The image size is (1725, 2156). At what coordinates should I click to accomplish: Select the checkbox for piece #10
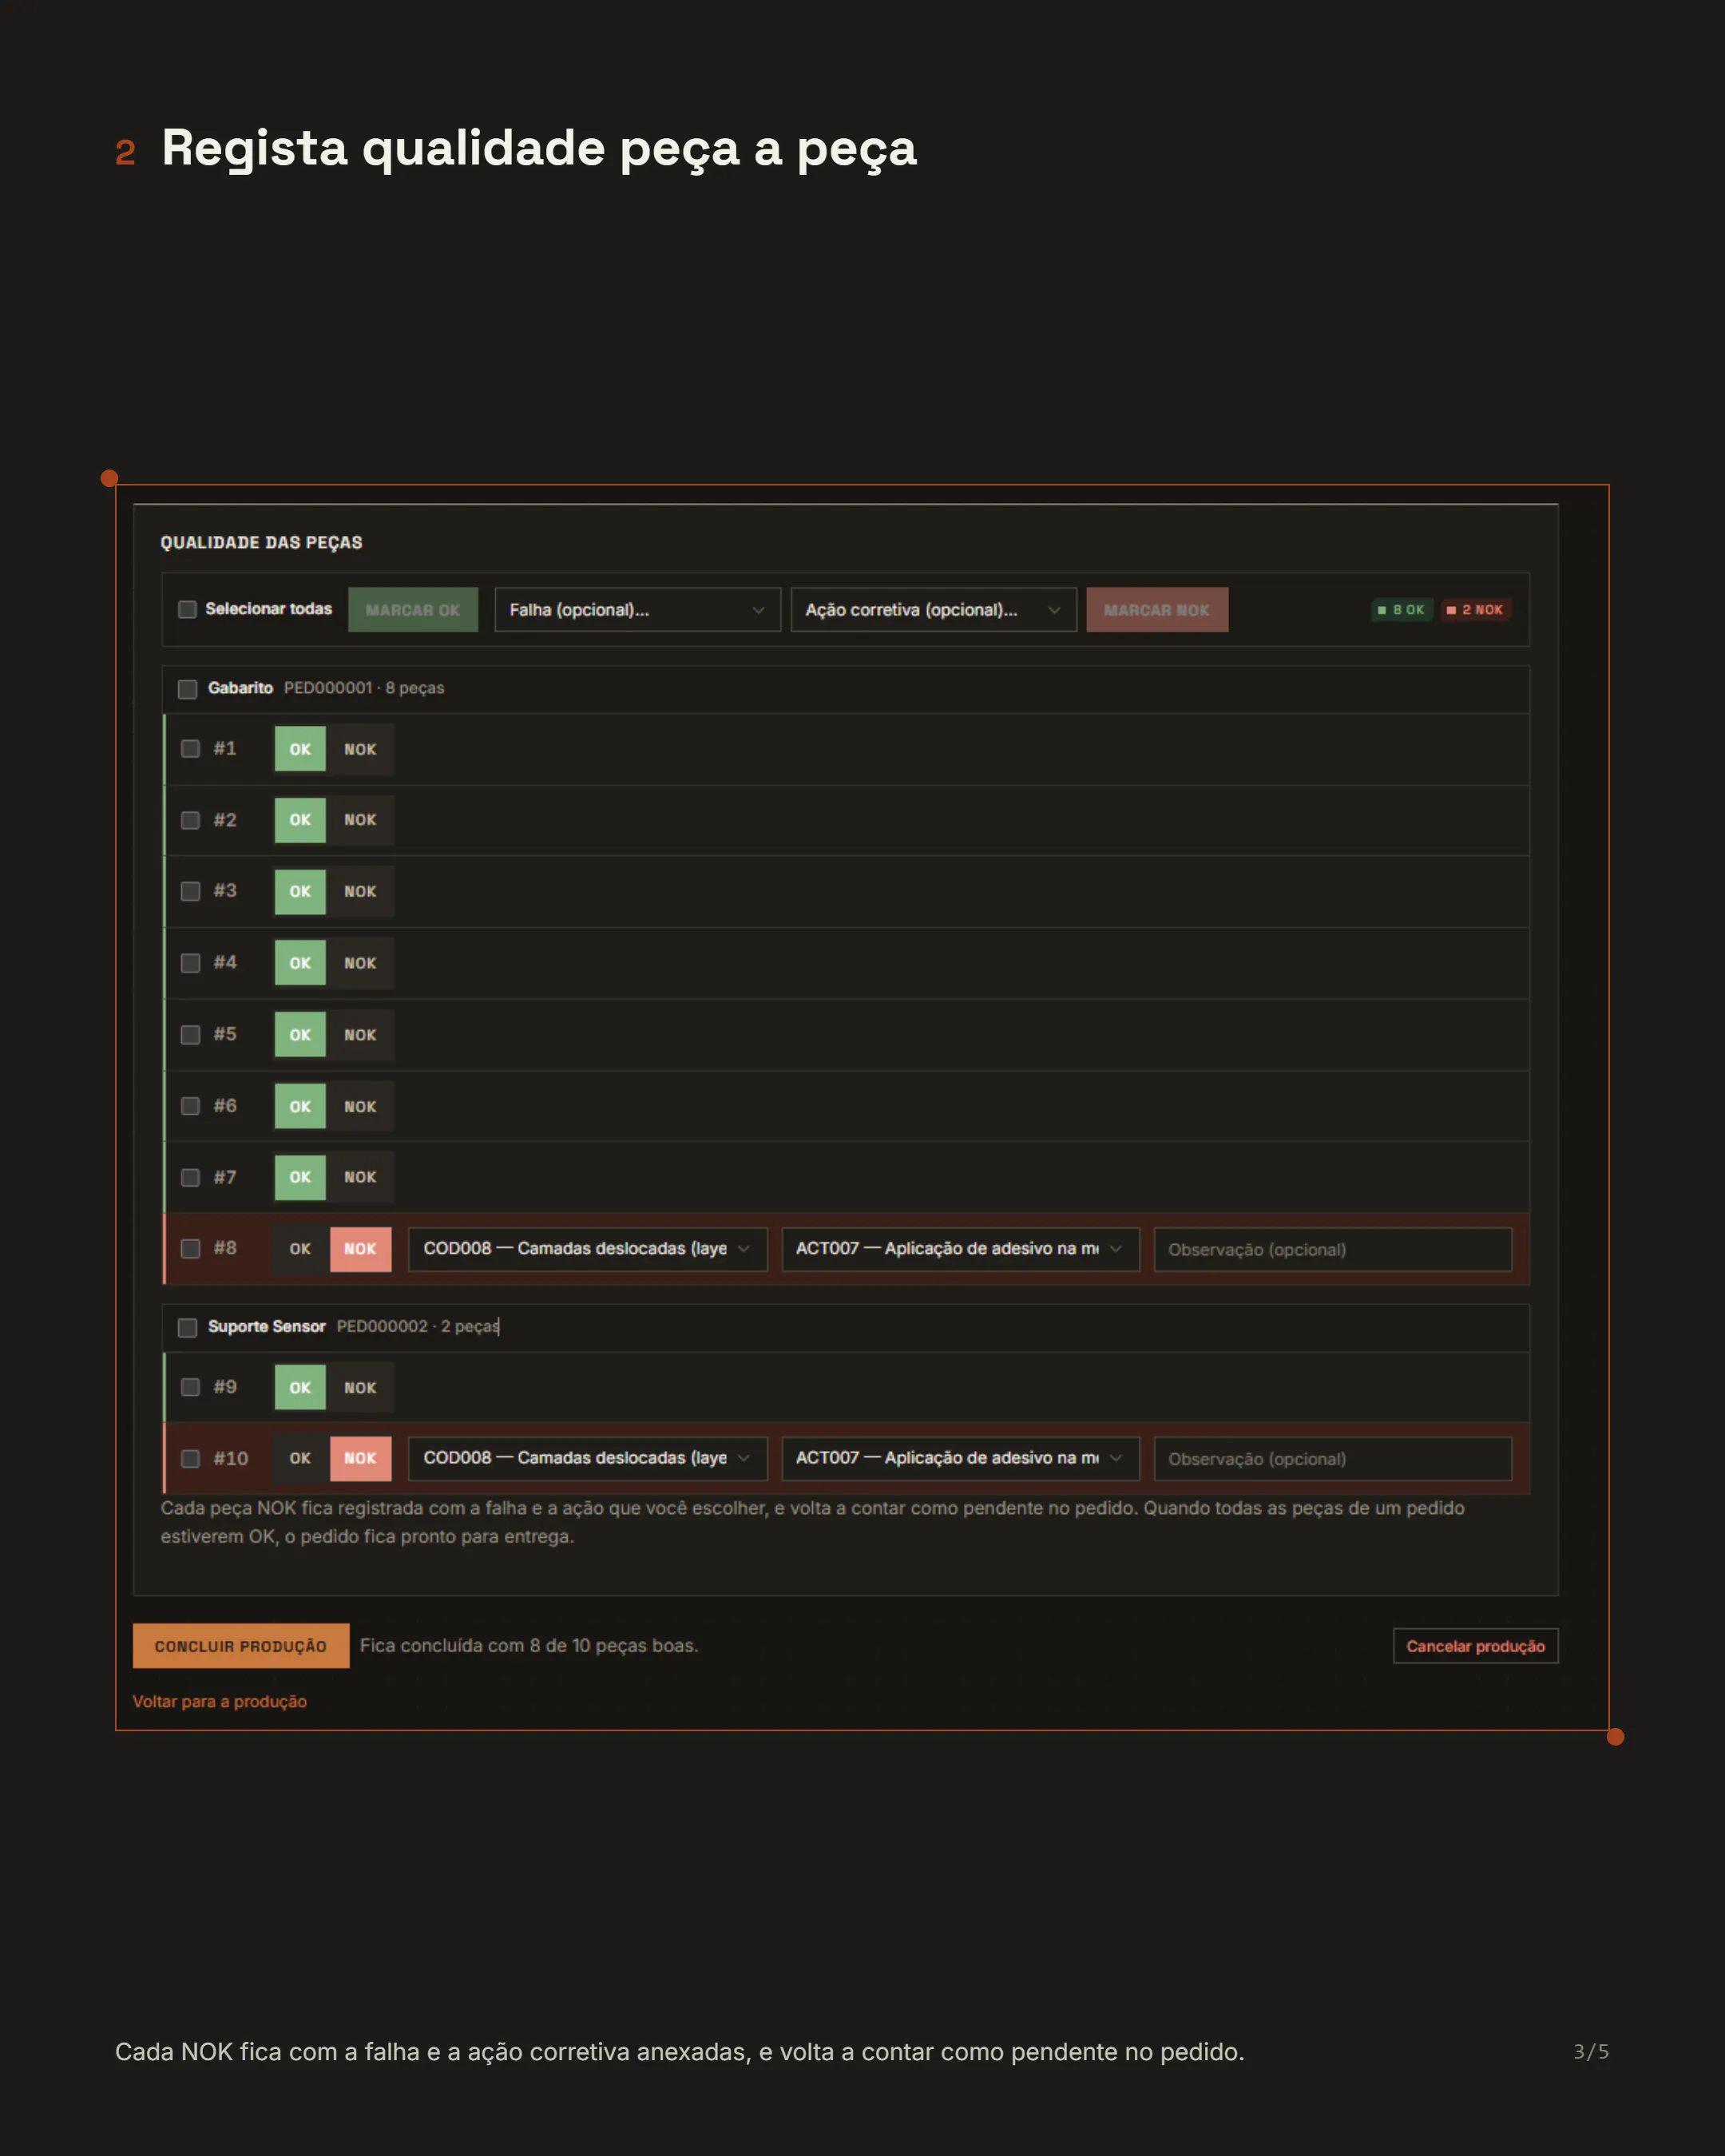click(x=190, y=1458)
